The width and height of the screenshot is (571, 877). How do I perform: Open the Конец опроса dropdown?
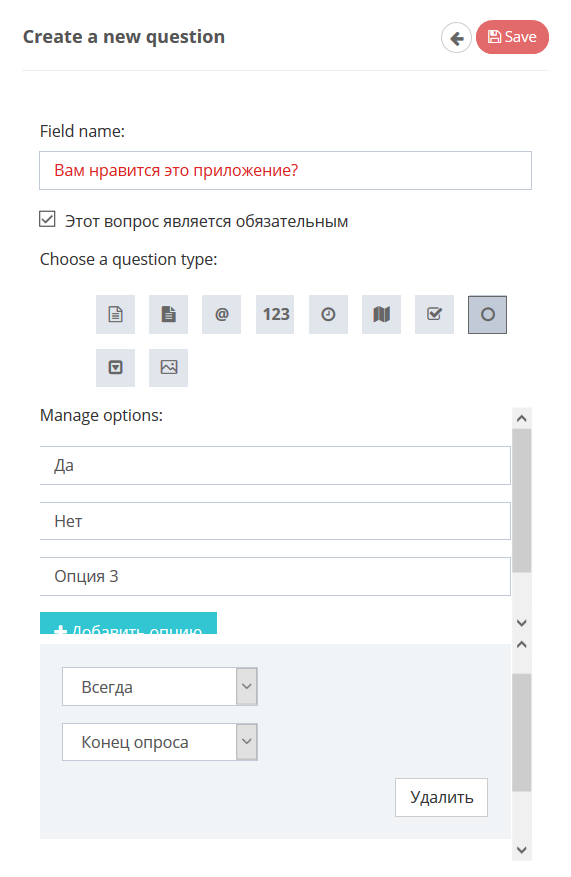click(x=160, y=742)
